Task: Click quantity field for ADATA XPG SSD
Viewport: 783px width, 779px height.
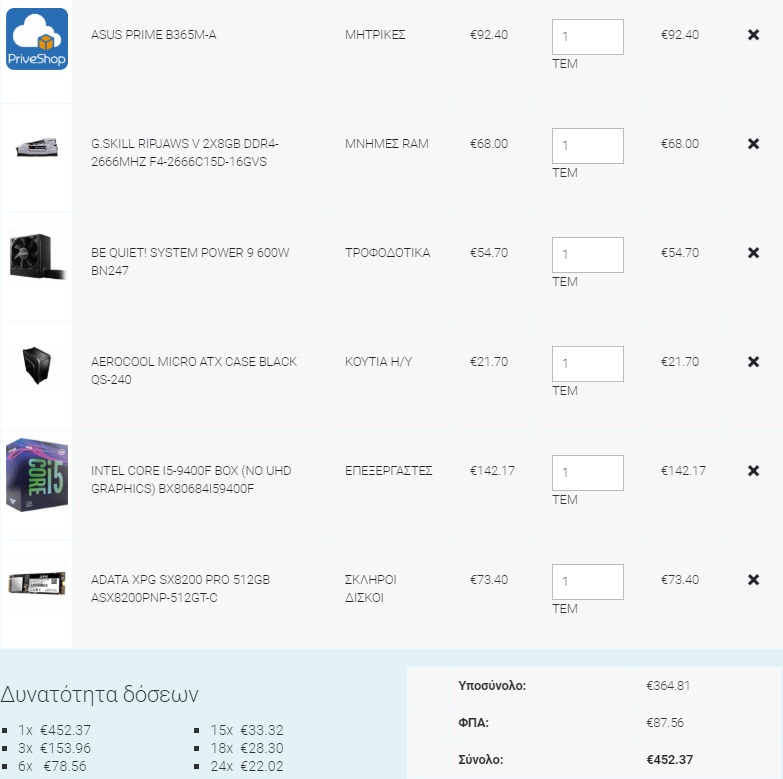Action: [588, 582]
